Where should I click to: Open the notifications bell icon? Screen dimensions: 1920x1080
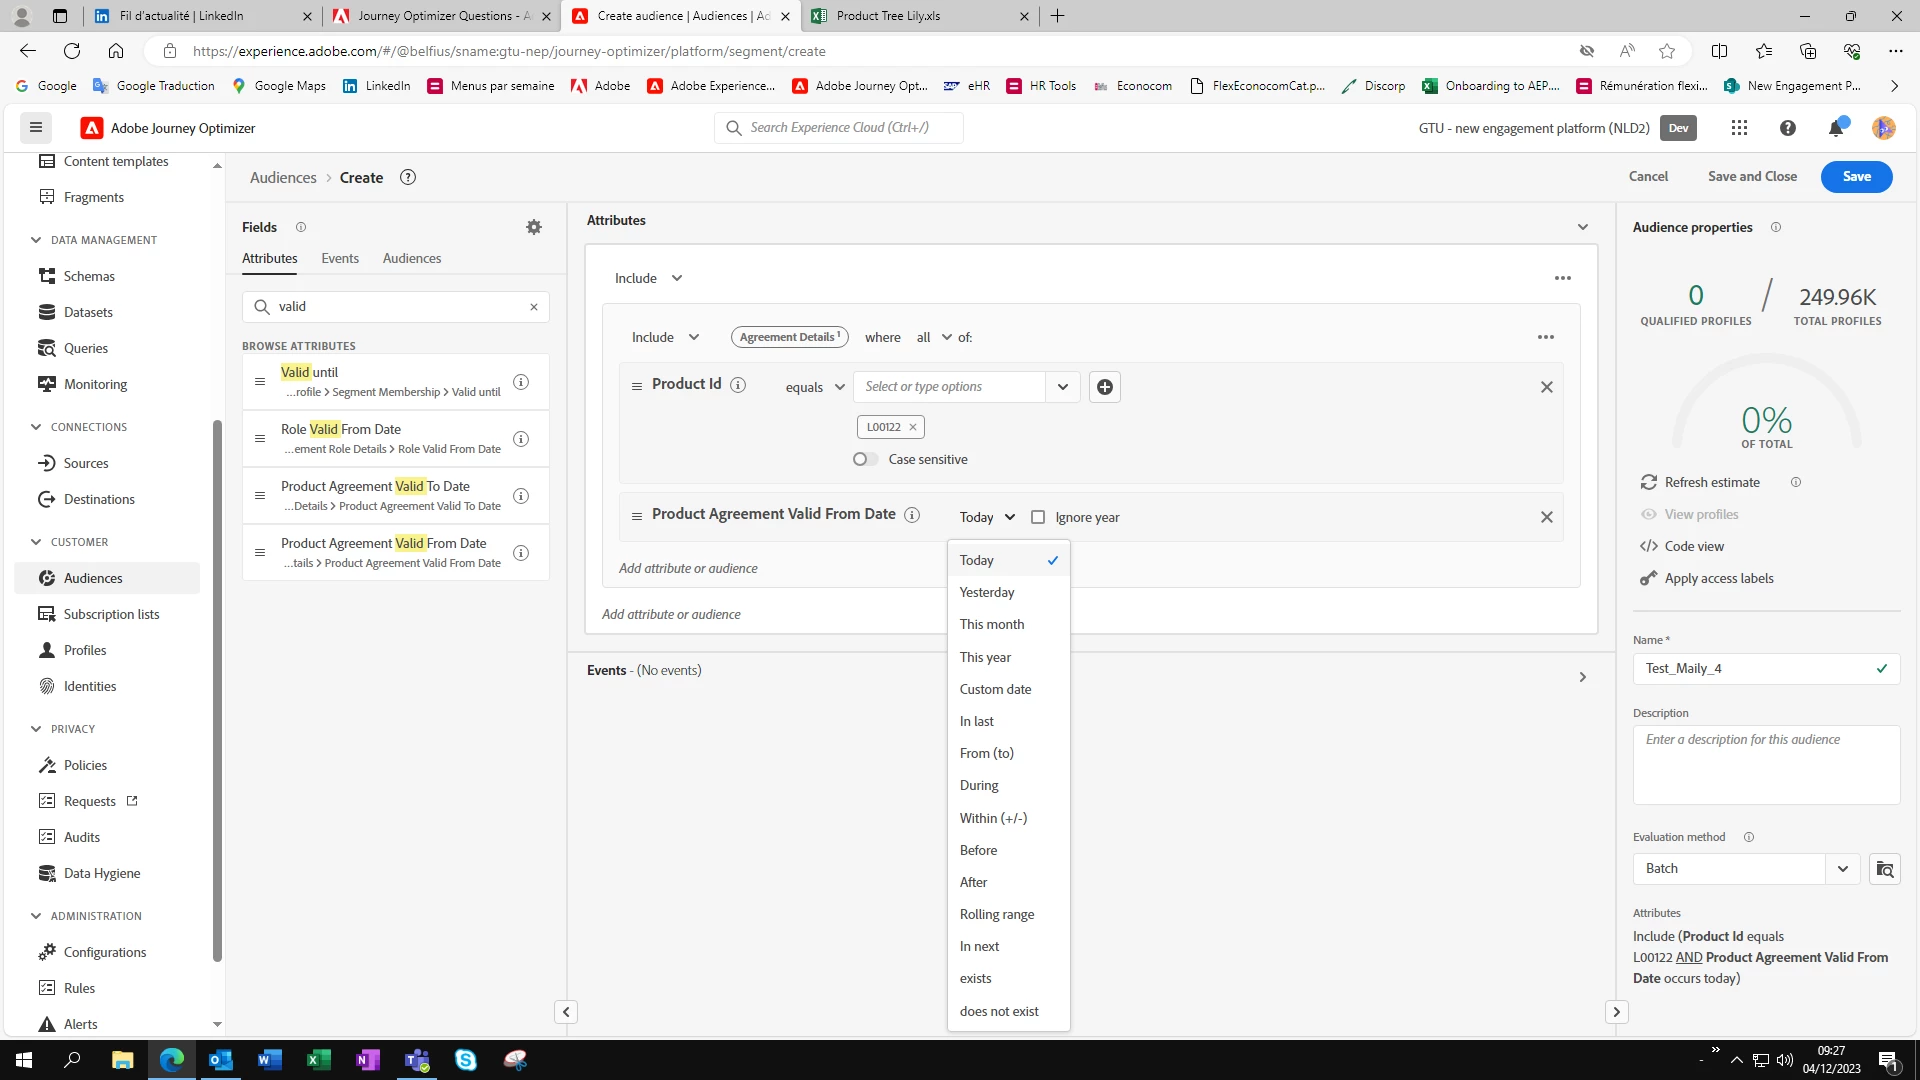[x=1836, y=128]
